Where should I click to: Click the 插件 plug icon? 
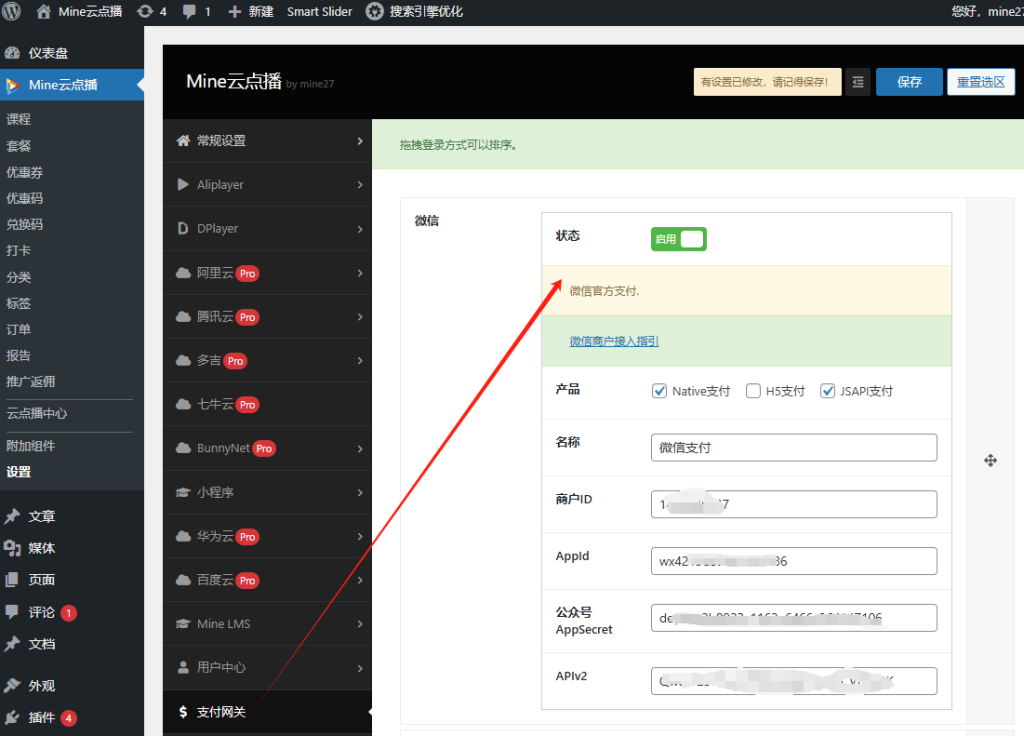point(12,717)
